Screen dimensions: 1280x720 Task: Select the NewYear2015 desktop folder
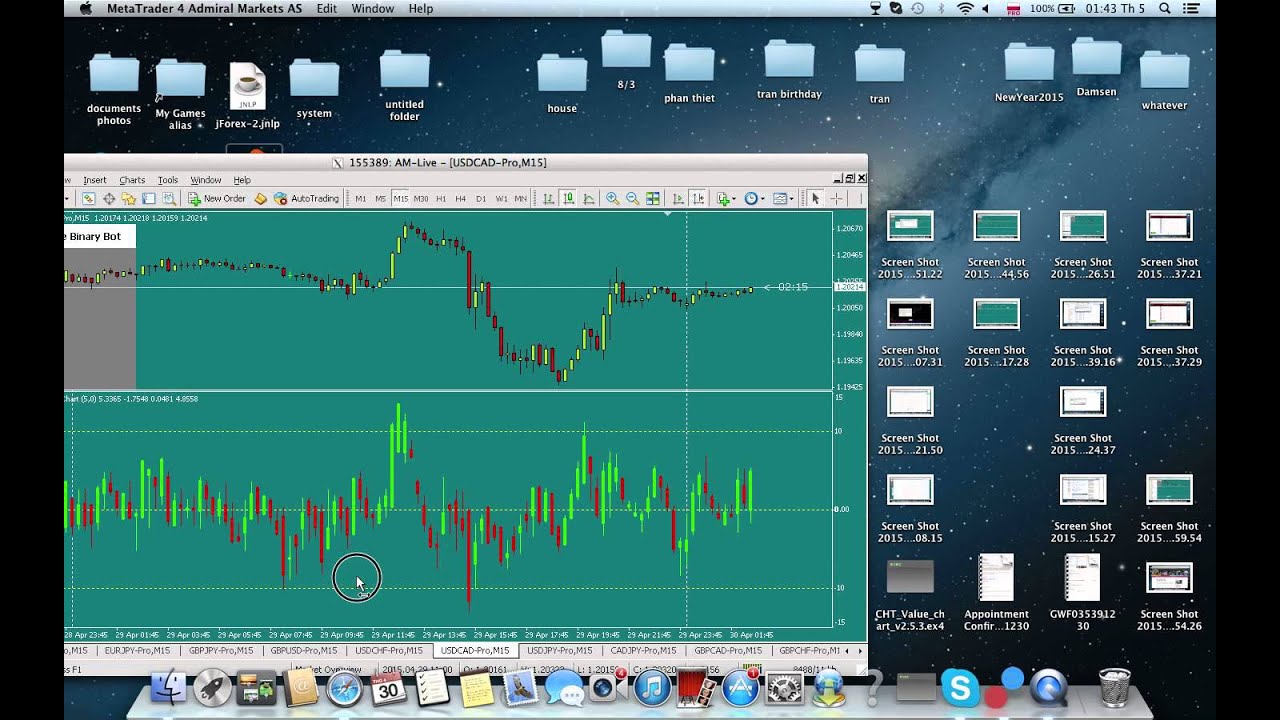pos(1029,71)
